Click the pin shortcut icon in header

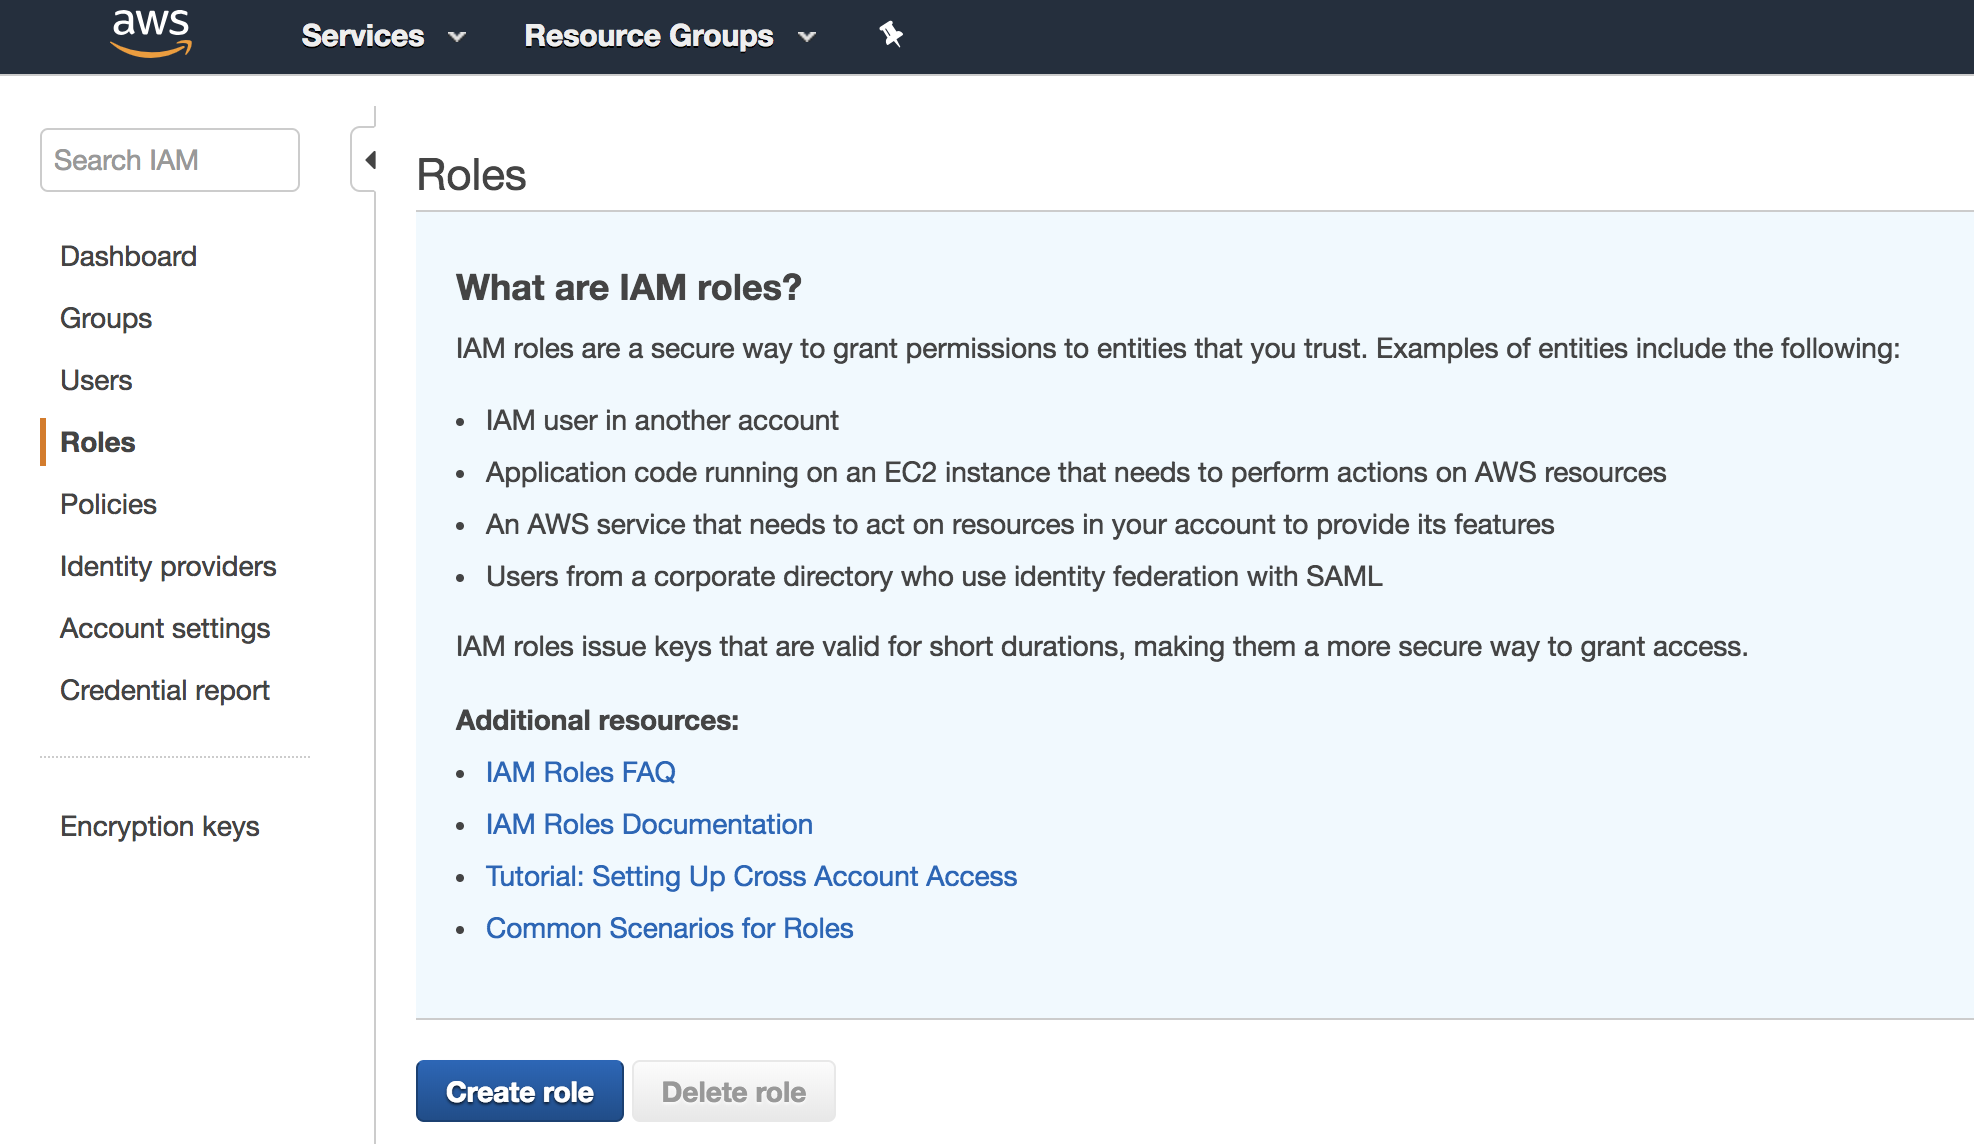[x=891, y=35]
